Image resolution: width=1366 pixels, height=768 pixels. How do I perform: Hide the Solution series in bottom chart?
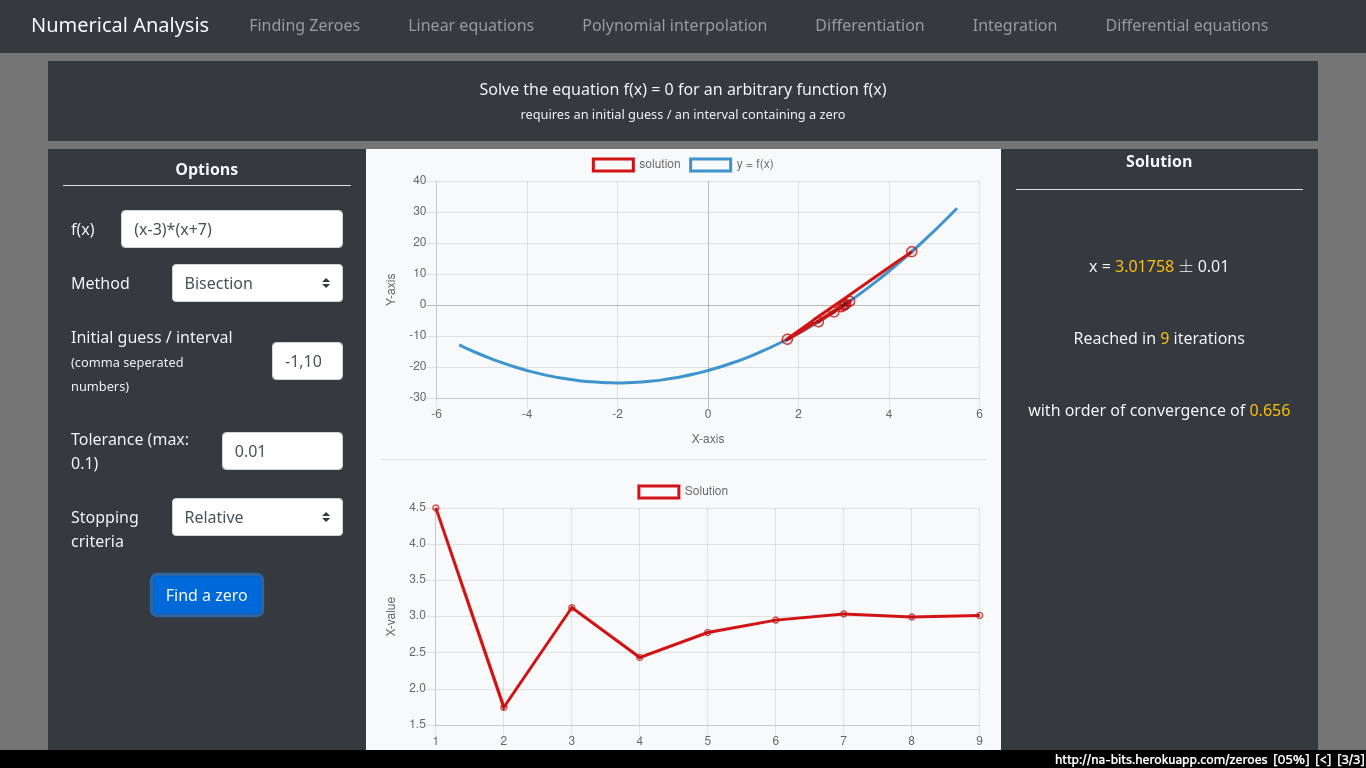[x=659, y=491]
